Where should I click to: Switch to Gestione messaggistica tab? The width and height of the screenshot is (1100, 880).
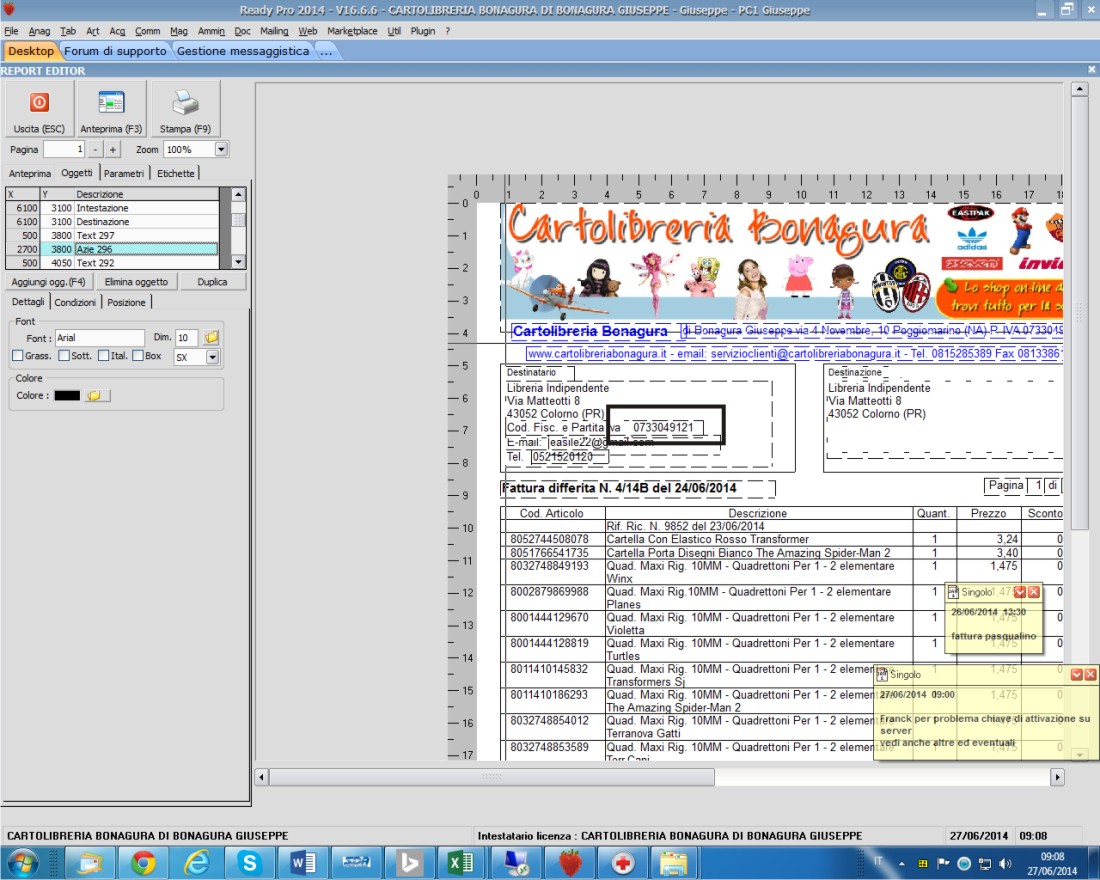(x=243, y=51)
